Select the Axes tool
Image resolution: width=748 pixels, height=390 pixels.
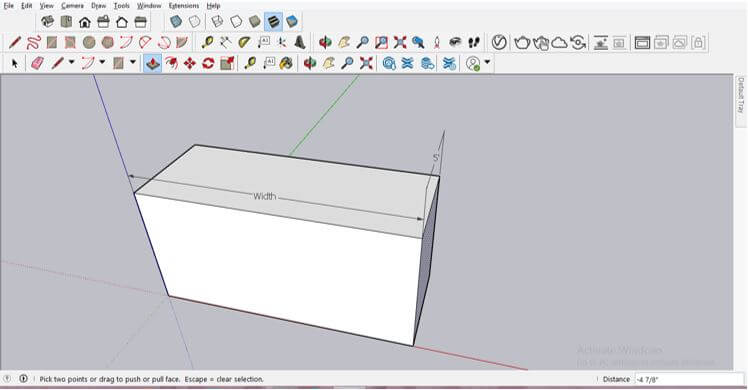coord(281,42)
